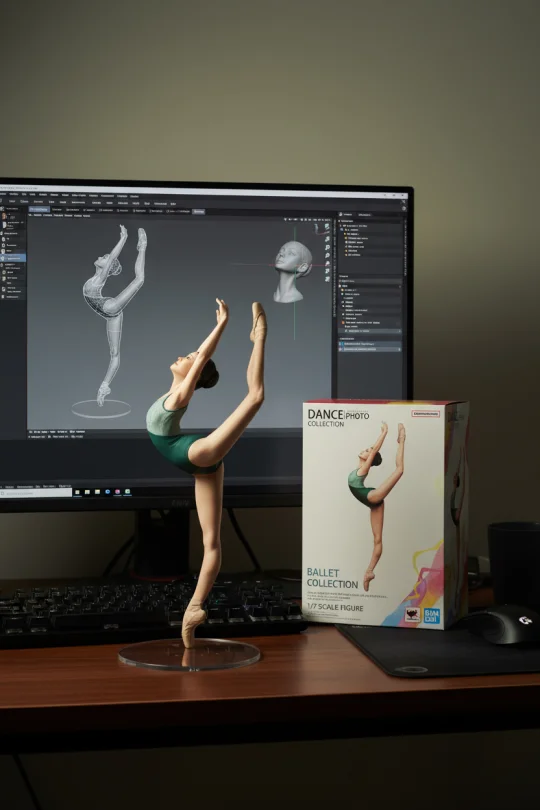The height and width of the screenshot is (810, 540).
Task: Select the topmost icon in the viewport's vertical toolbar
Action: click(x=327, y=227)
